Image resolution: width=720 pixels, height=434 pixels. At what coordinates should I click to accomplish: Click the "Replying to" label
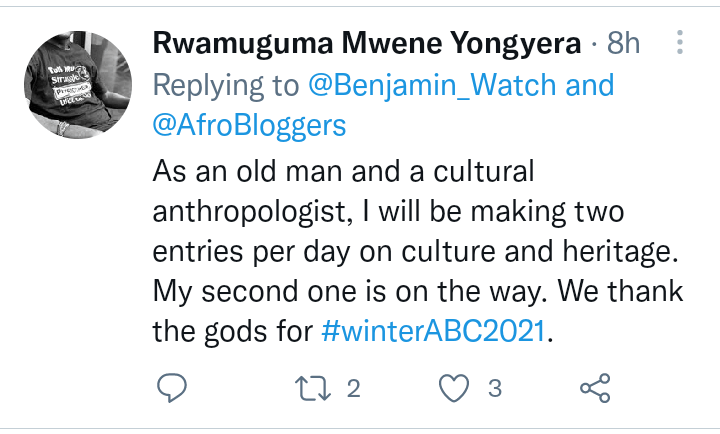click(x=225, y=86)
